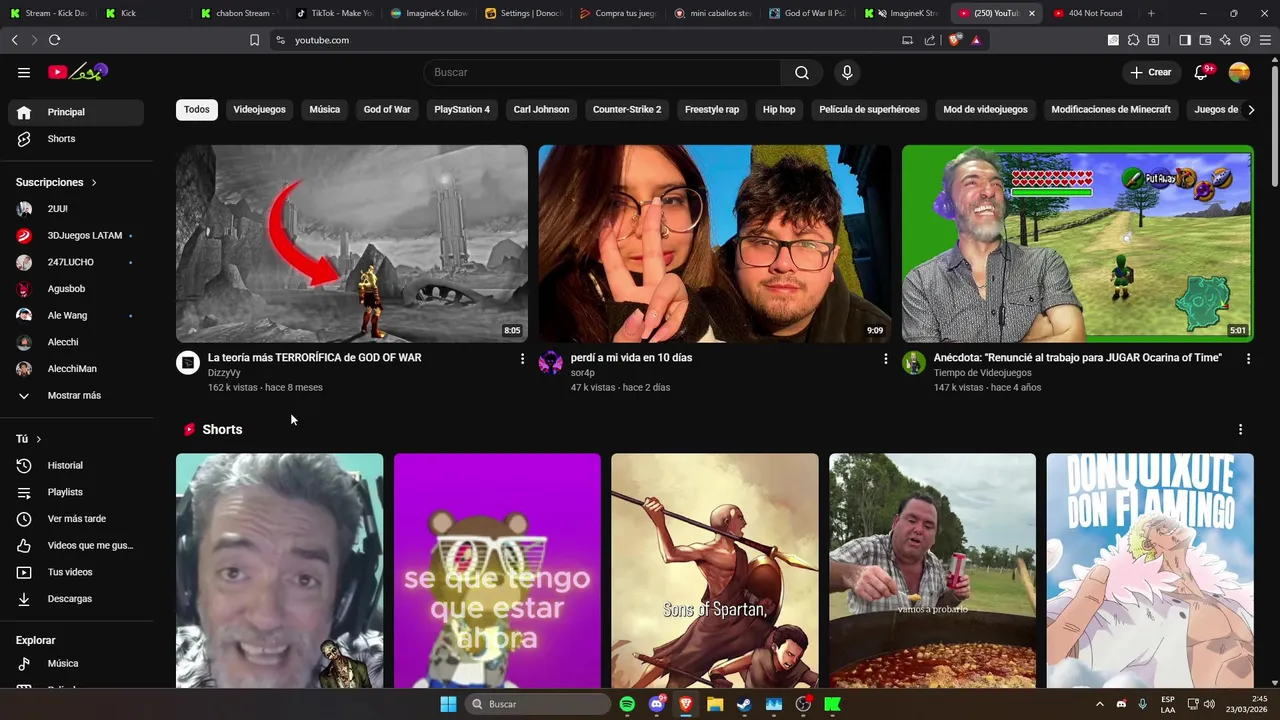Click the Crear button
The height and width of the screenshot is (720, 1280).
(x=1151, y=72)
